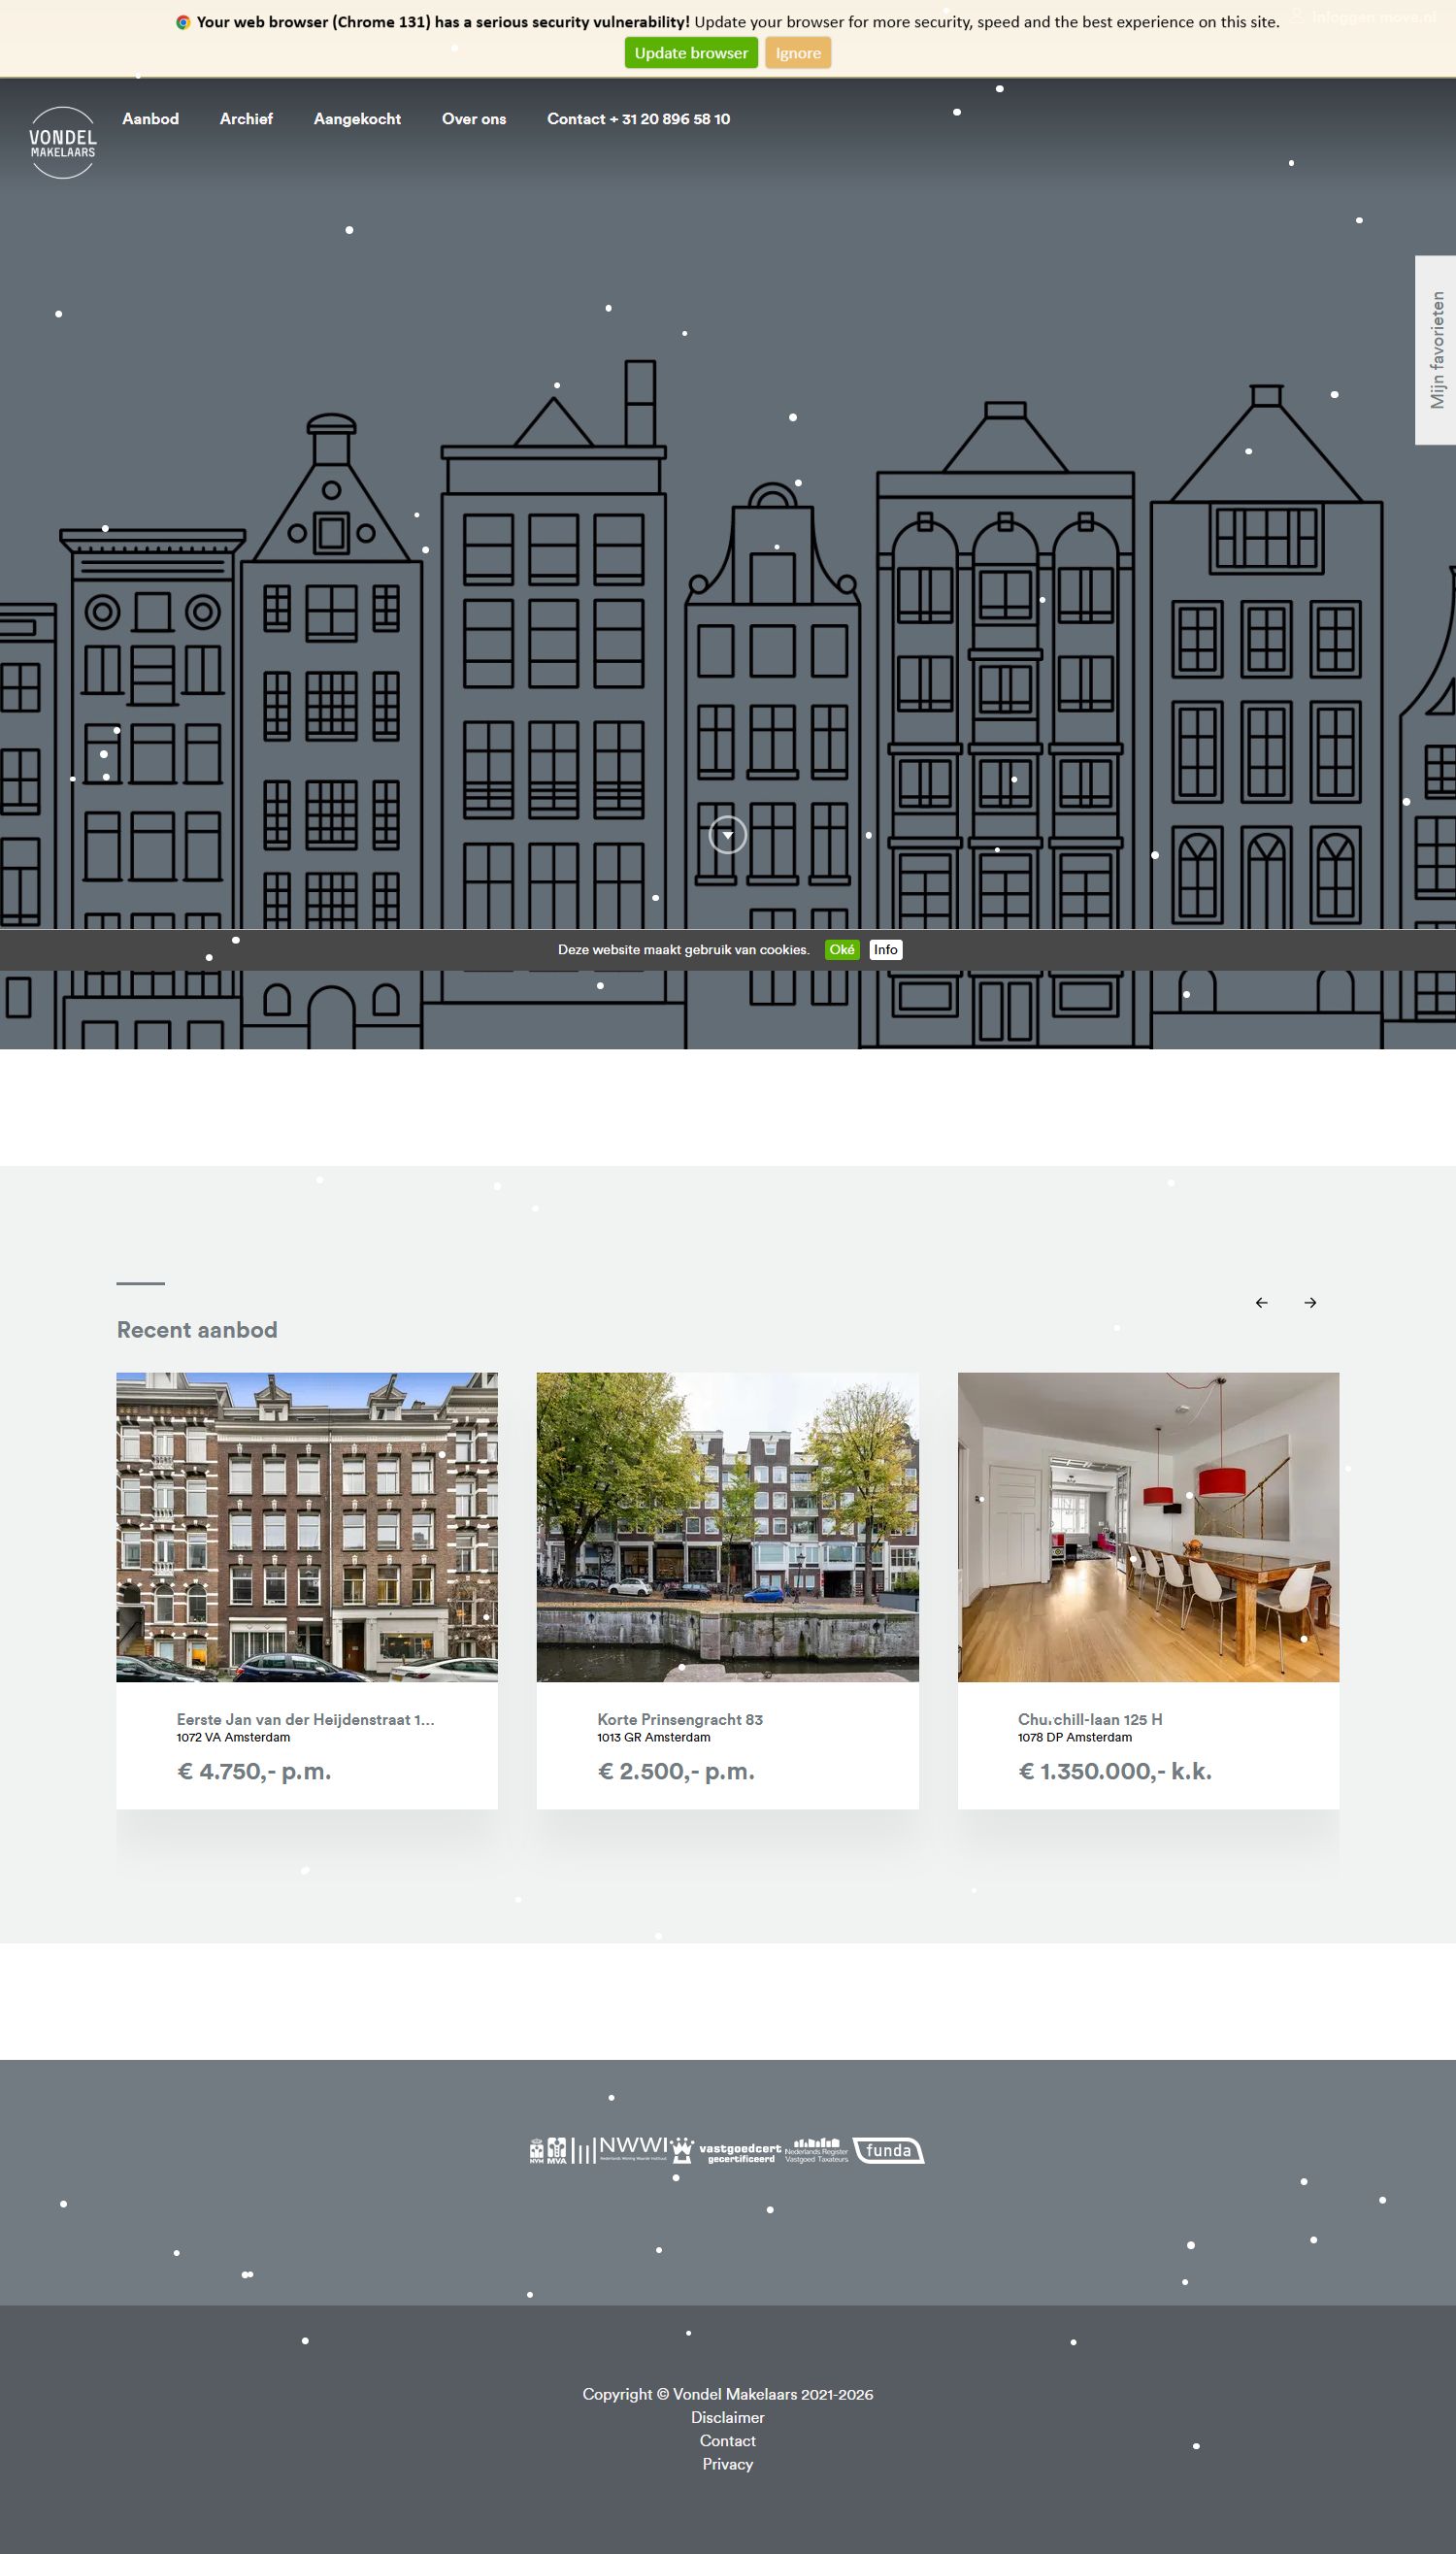This screenshot has width=1456, height=2554.
Task: Click the Recent aanbod heading
Action: coord(197,1330)
